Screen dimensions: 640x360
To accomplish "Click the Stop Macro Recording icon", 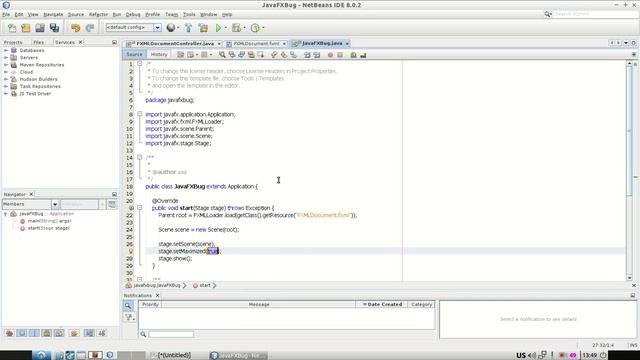I will (x=340, y=55).
